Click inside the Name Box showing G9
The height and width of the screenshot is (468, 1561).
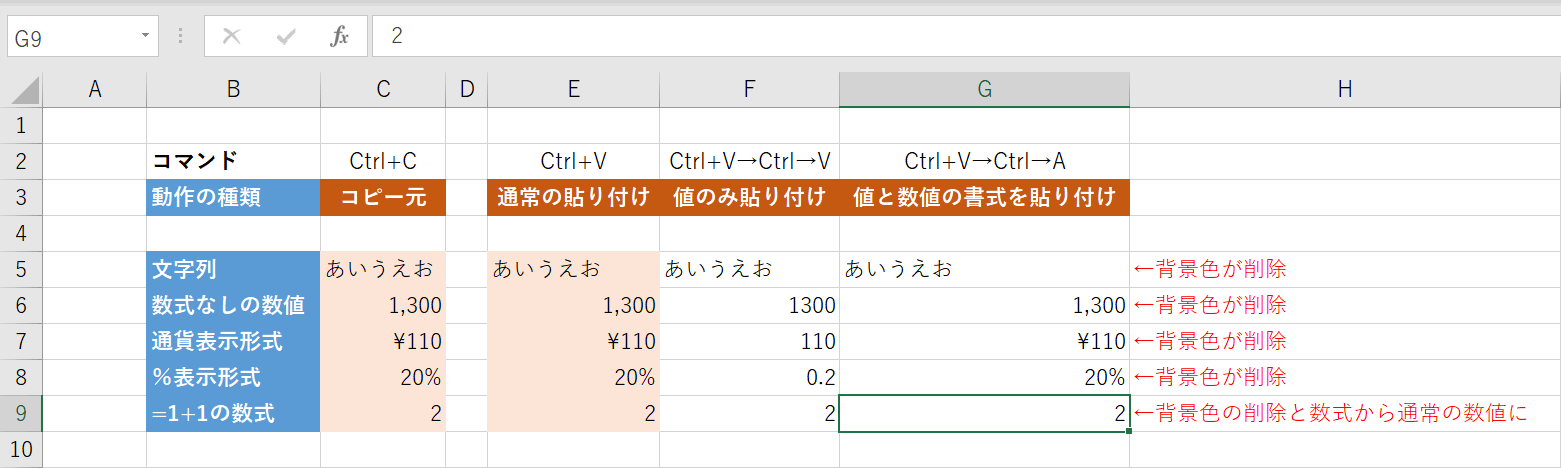[70, 36]
